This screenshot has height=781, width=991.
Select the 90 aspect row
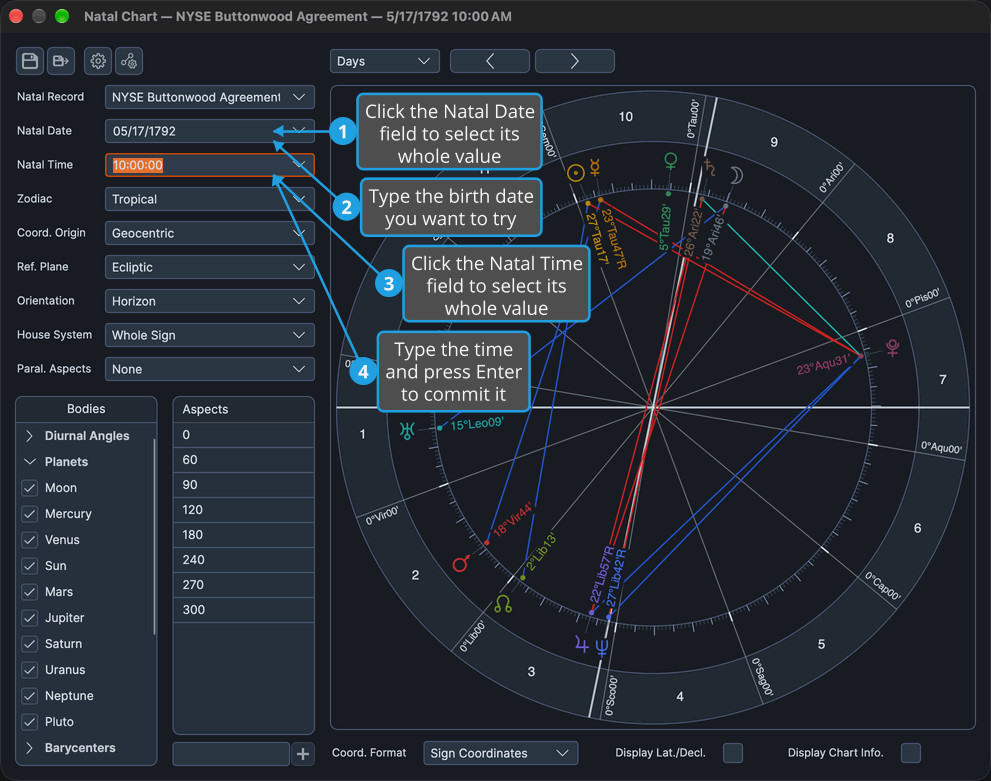click(x=244, y=485)
